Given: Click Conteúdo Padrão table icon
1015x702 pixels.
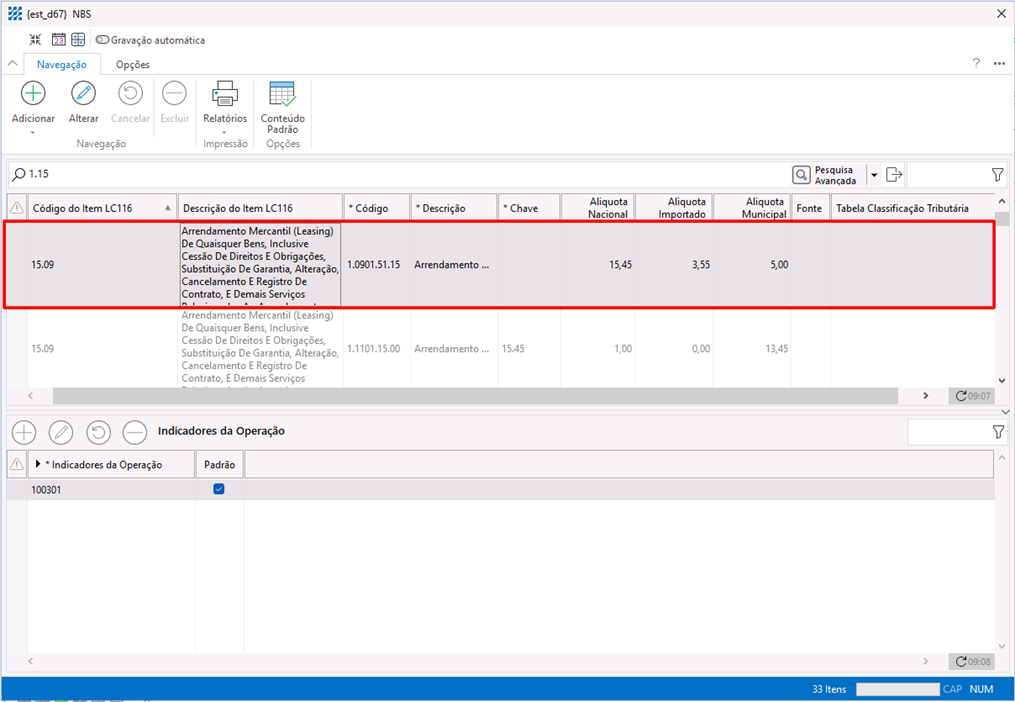Looking at the screenshot, I should point(282,94).
